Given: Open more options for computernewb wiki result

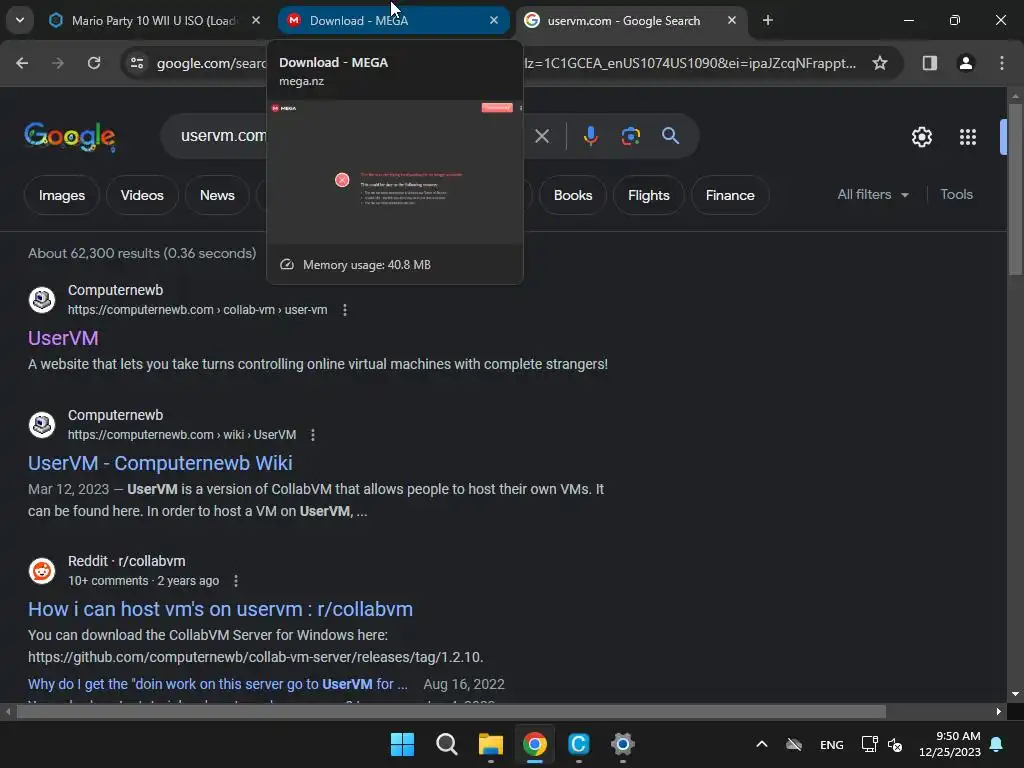Looking at the screenshot, I should tap(313, 435).
